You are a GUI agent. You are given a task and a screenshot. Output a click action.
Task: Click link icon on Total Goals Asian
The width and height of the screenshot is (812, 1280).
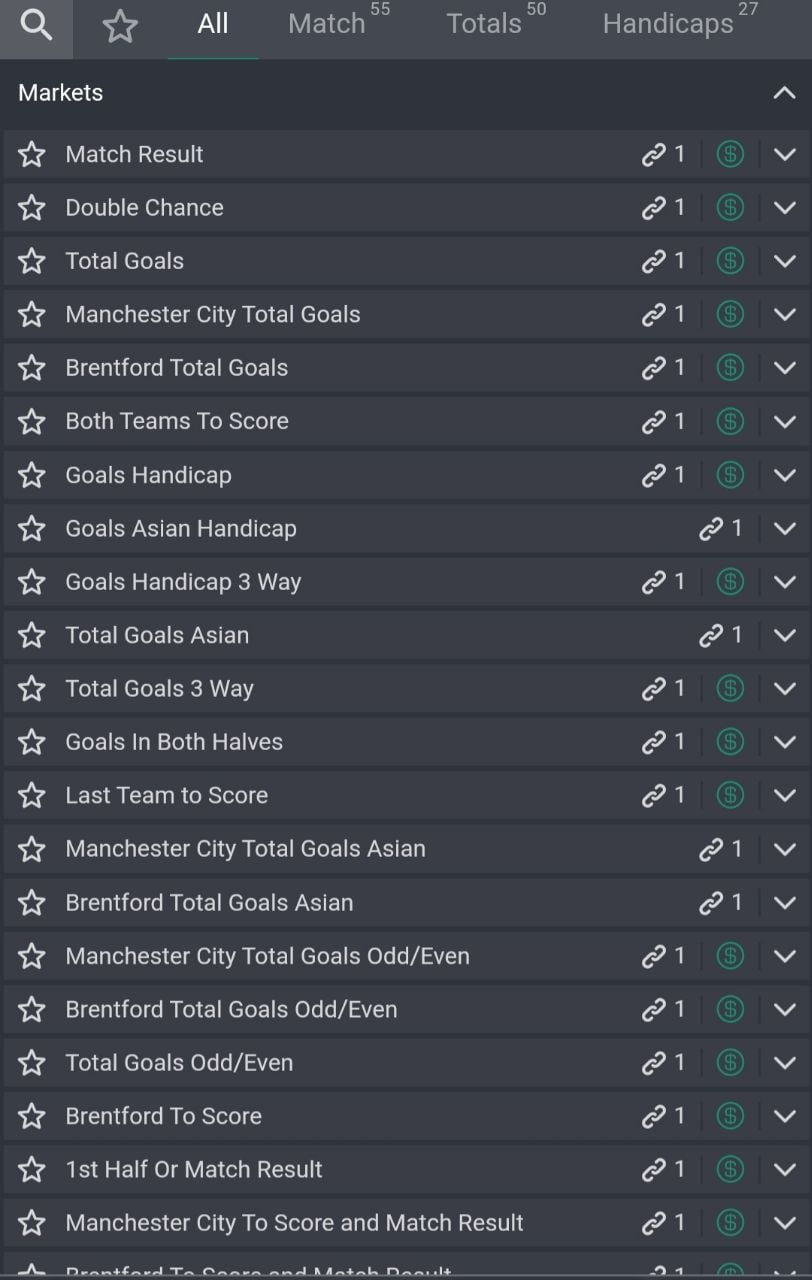point(711,635)
